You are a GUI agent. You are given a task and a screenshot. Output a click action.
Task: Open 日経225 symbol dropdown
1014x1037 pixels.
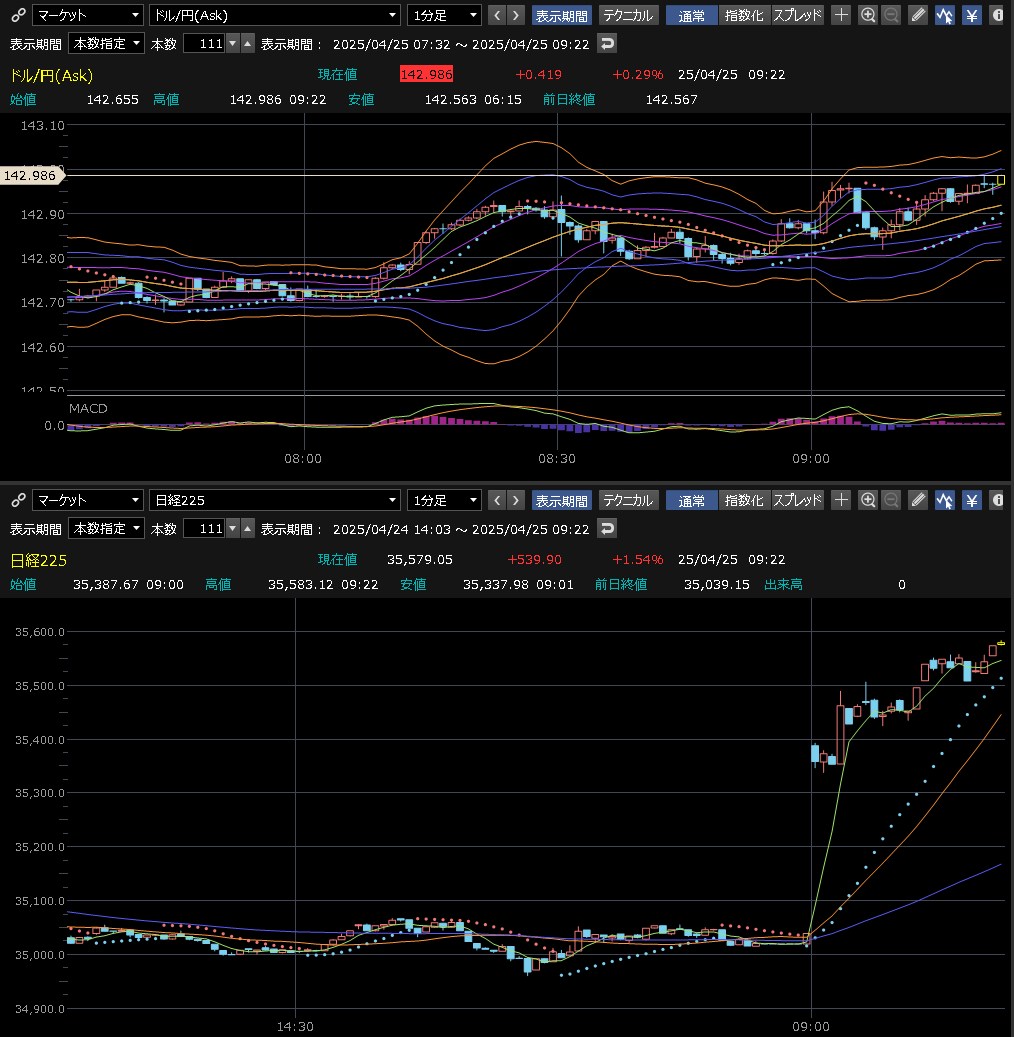[275, 500]
